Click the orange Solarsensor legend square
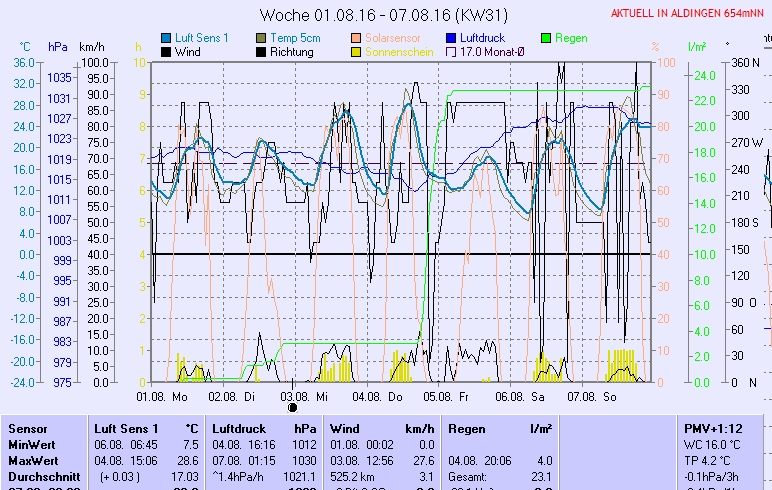 point(357,38)
